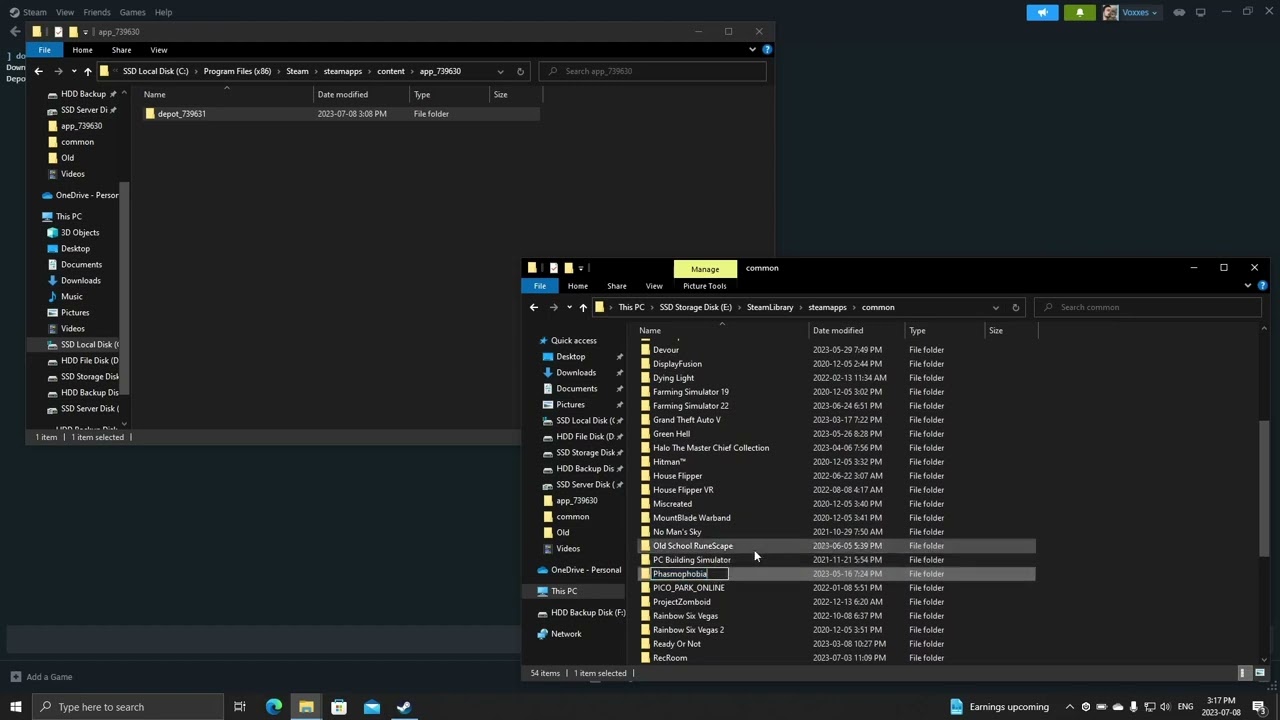Select content breadcrumb in app_739630 address bar
The height and width of the screenshot is (720, 1280).
(x=391, y=71)
